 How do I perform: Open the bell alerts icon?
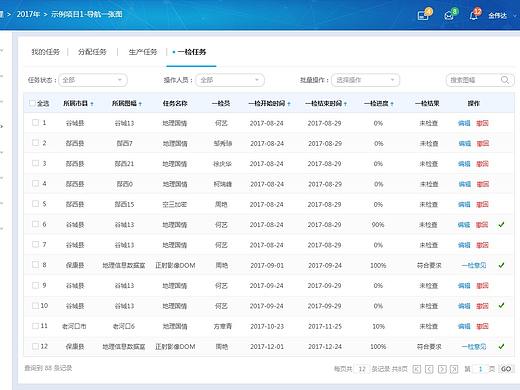473,15
